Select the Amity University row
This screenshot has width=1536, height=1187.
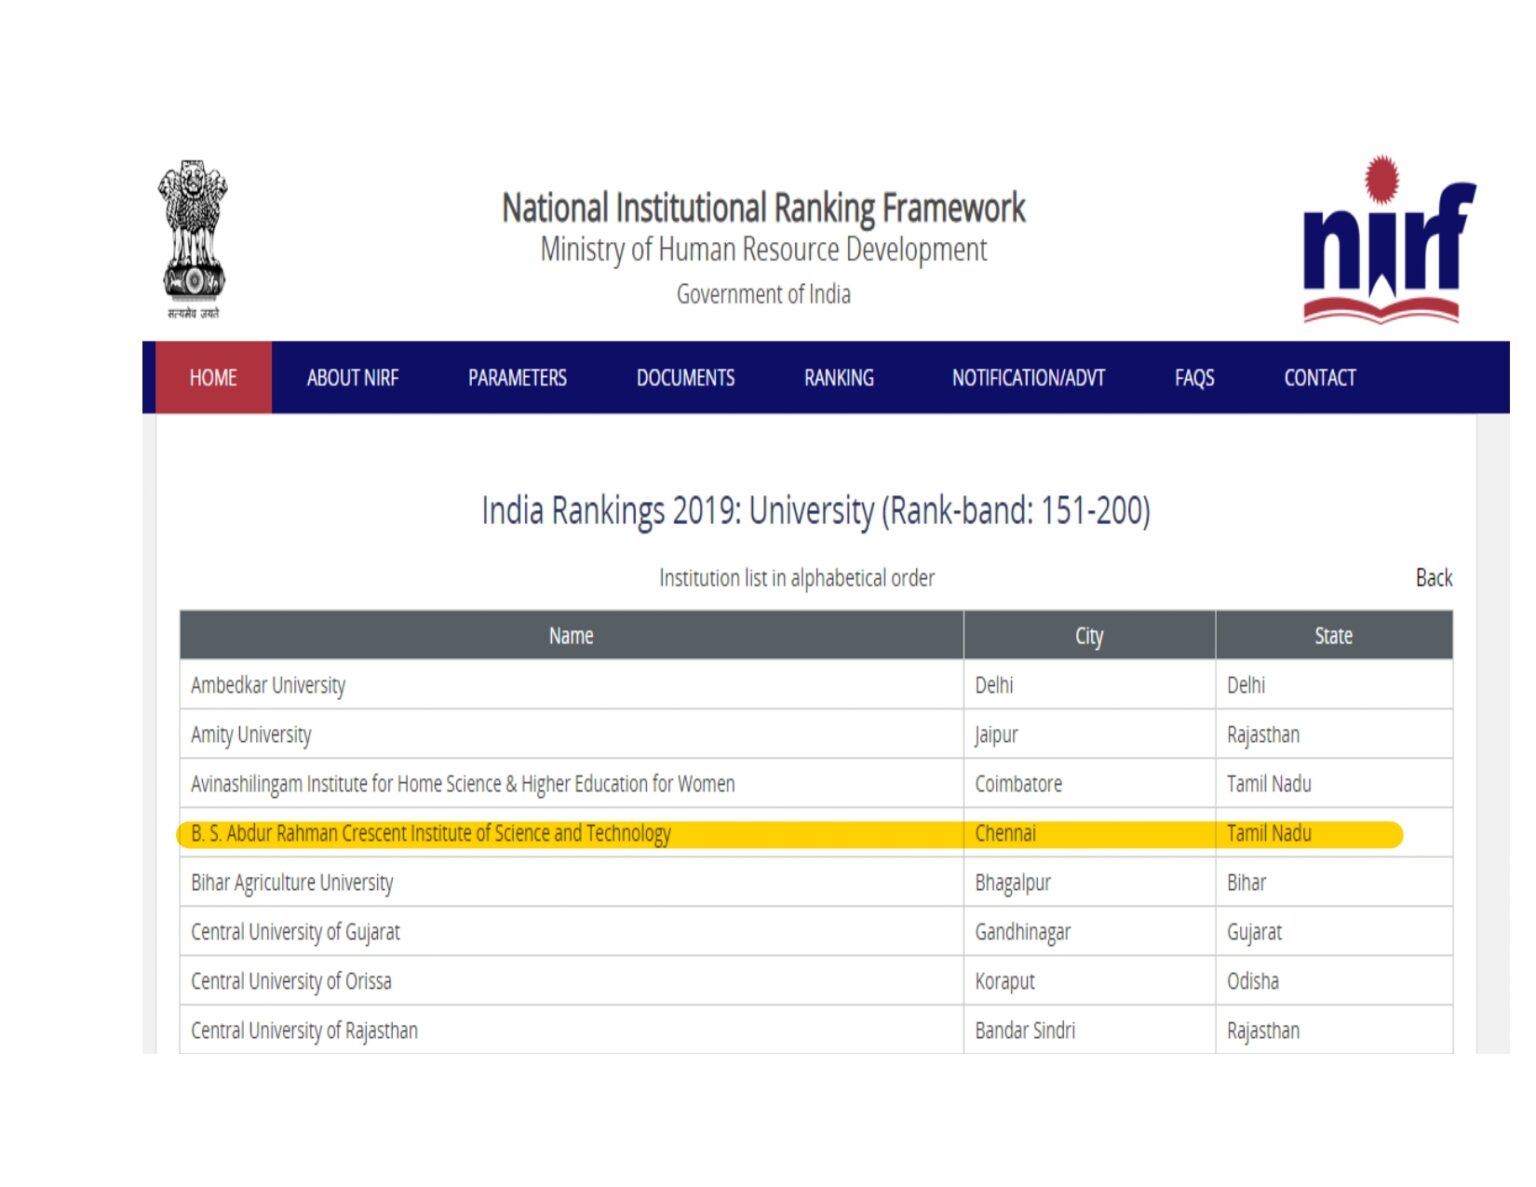point(251,735)
